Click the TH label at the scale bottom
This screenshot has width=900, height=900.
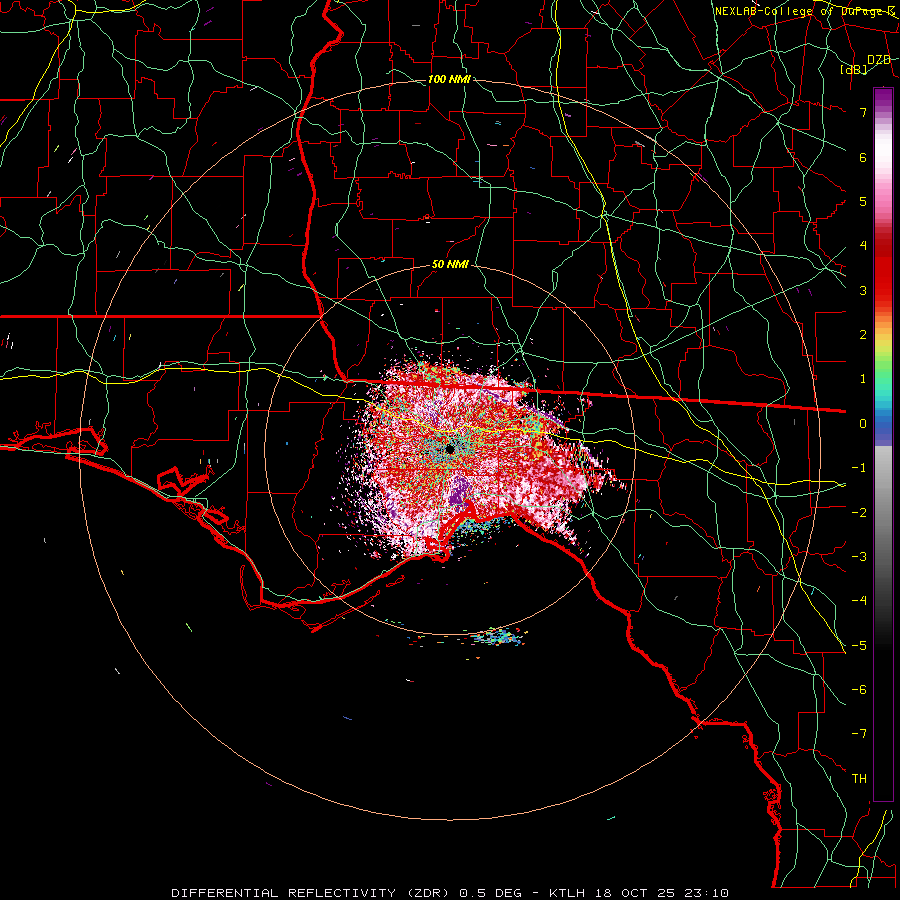tap(859, 779)
